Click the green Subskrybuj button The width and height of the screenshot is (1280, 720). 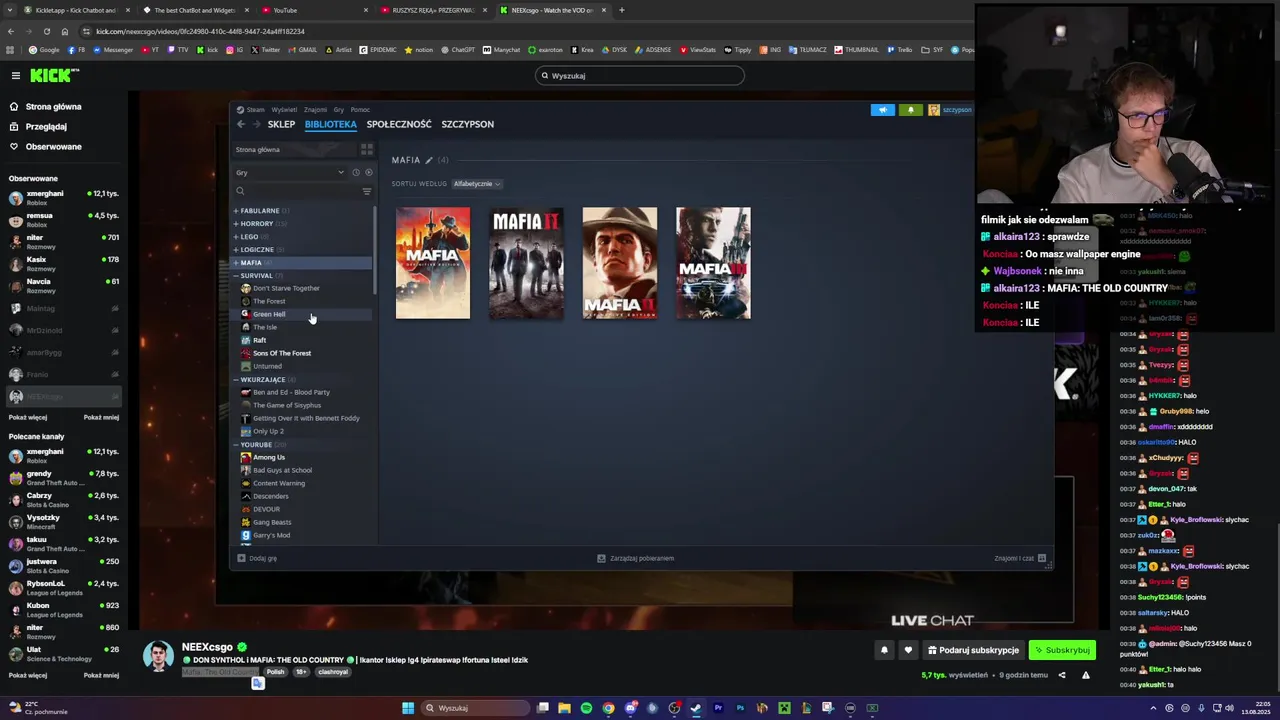click(x=1062, y=650)
